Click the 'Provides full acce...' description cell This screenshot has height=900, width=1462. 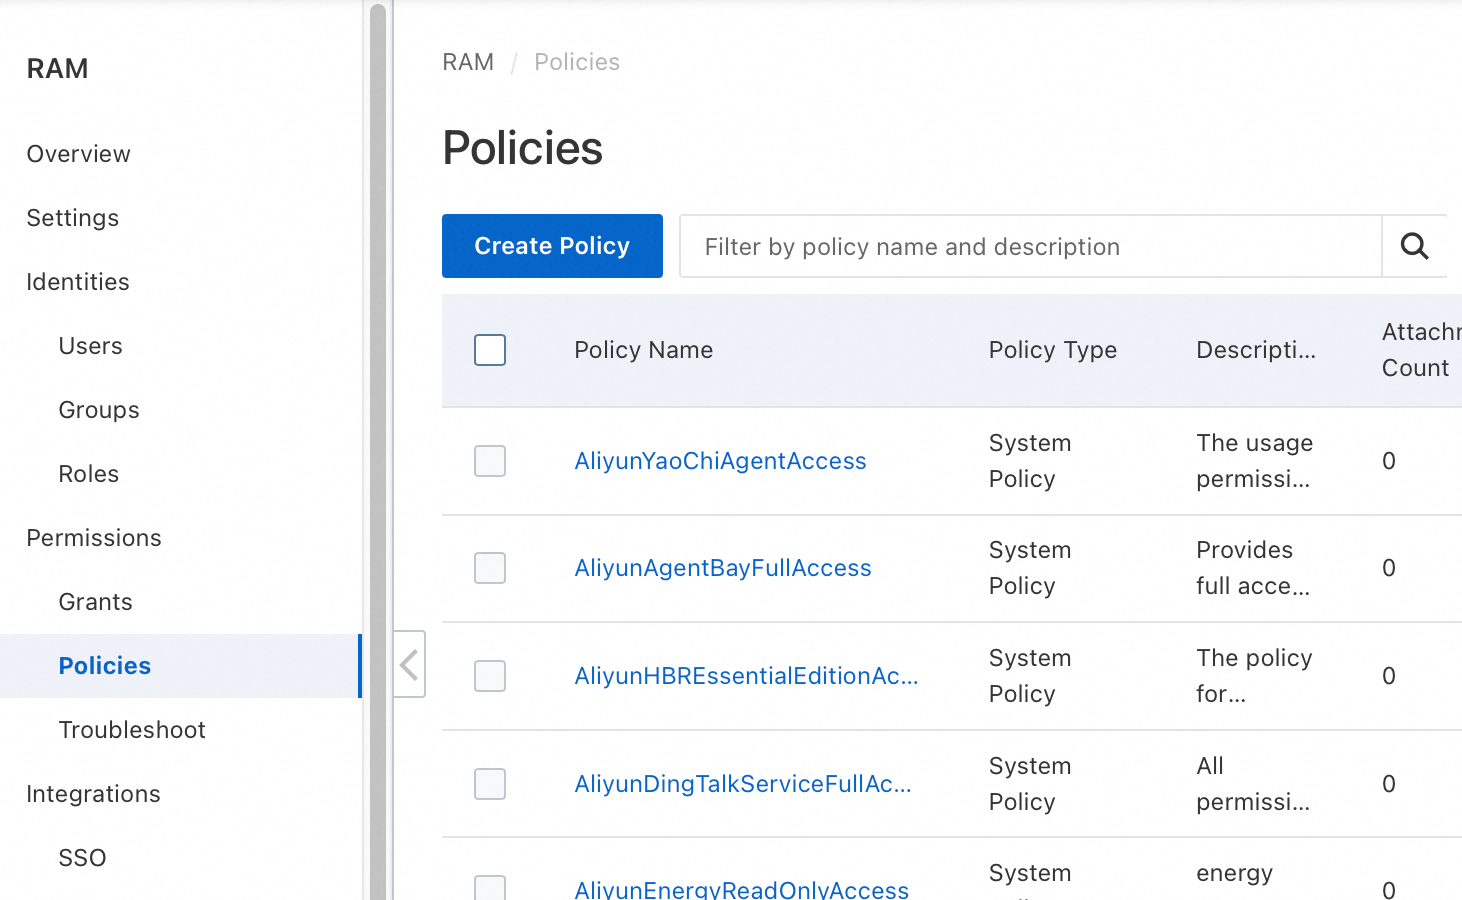pos(1253,568)
